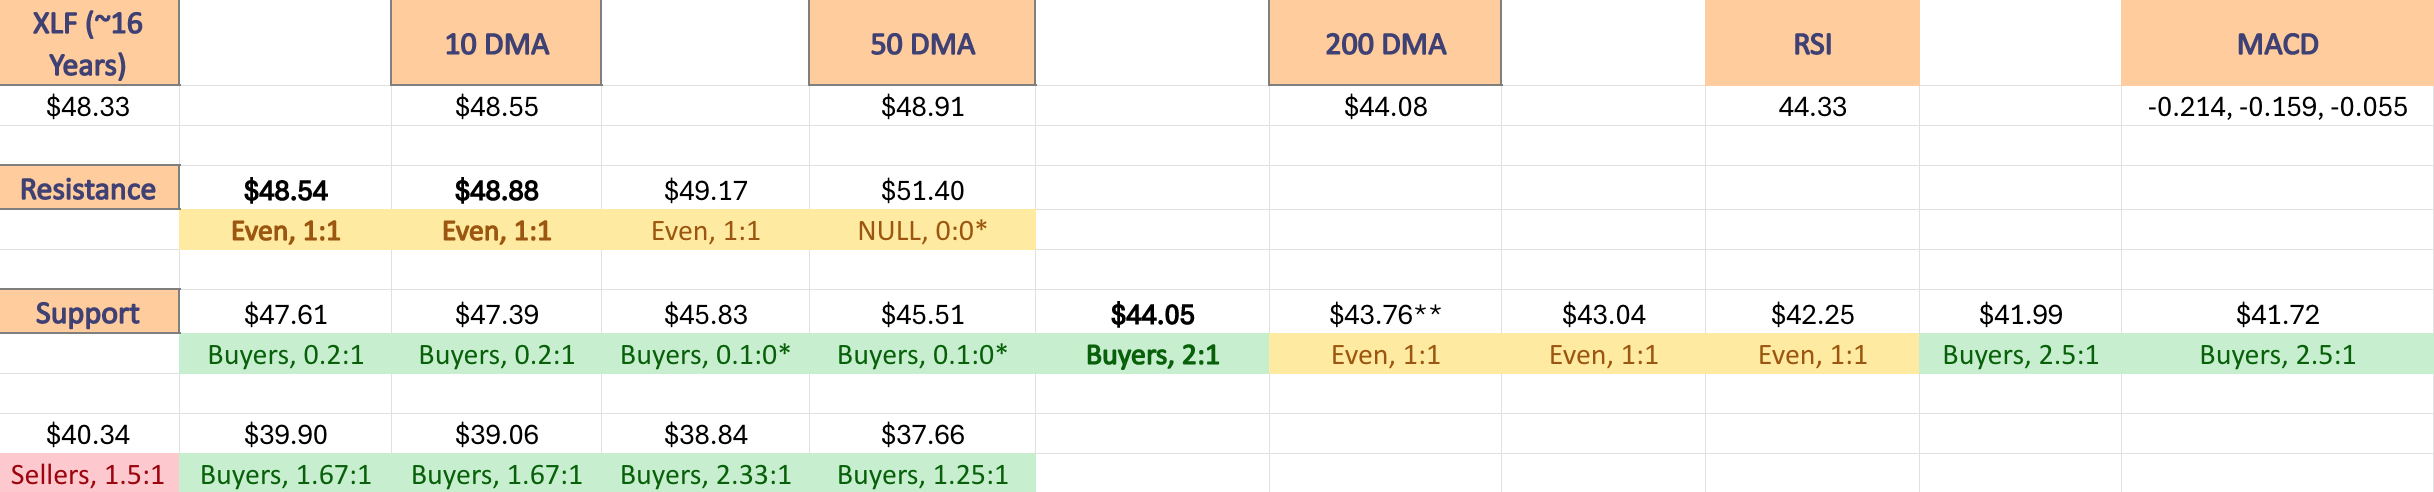This screenshot has height=492, width=2434.
Task: Click the bold $44.05 support cell
Action: point(1152,313)
